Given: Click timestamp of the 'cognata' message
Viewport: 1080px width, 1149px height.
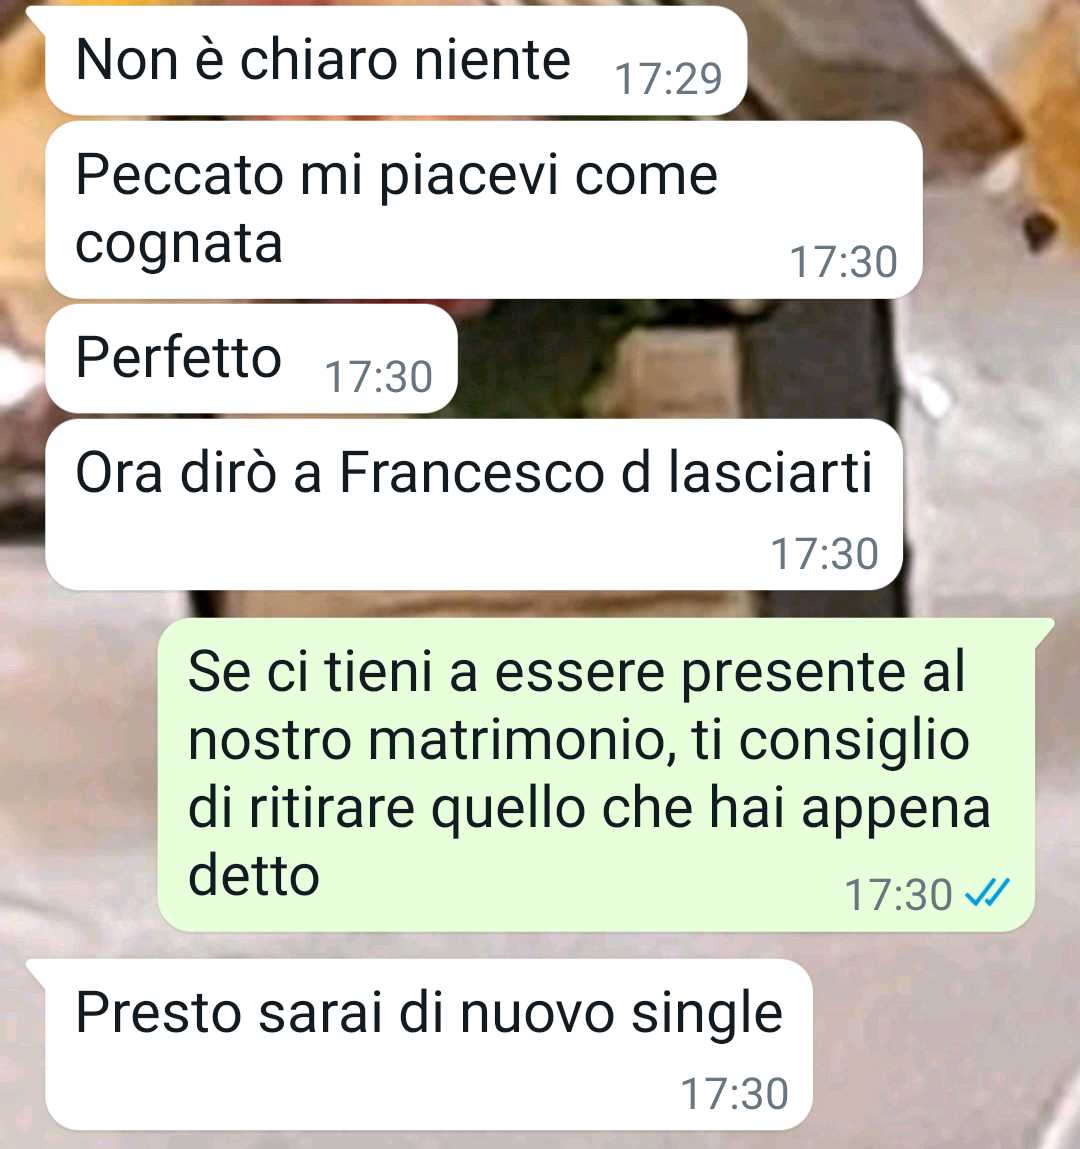Looking at the screenshot, I should pyautogui.click(x=843, y=262).
